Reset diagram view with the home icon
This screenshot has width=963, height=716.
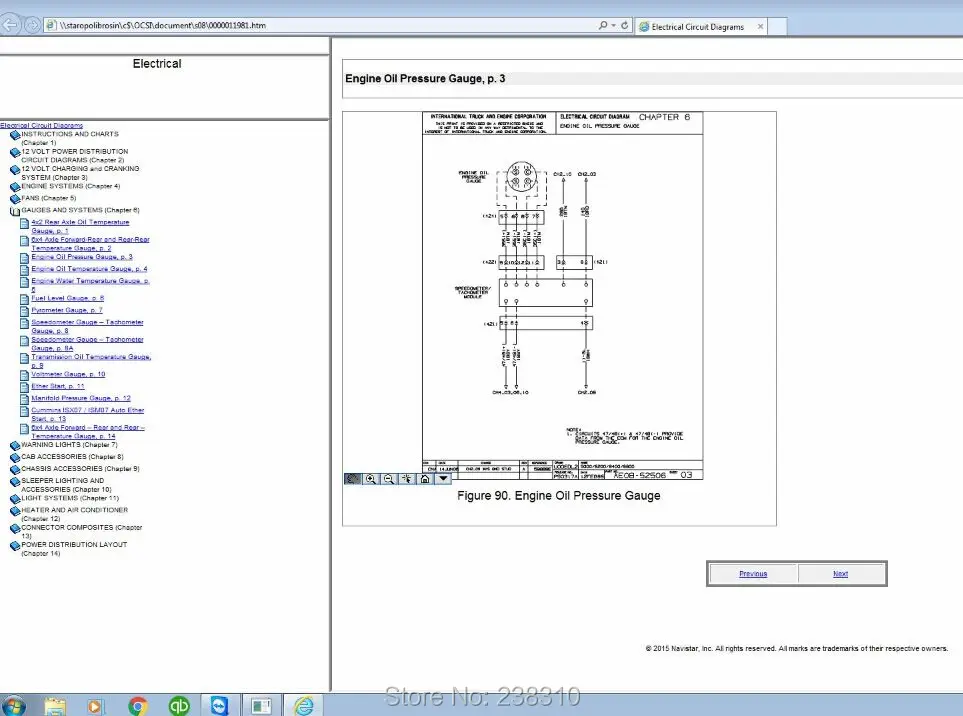pos(425,479)
